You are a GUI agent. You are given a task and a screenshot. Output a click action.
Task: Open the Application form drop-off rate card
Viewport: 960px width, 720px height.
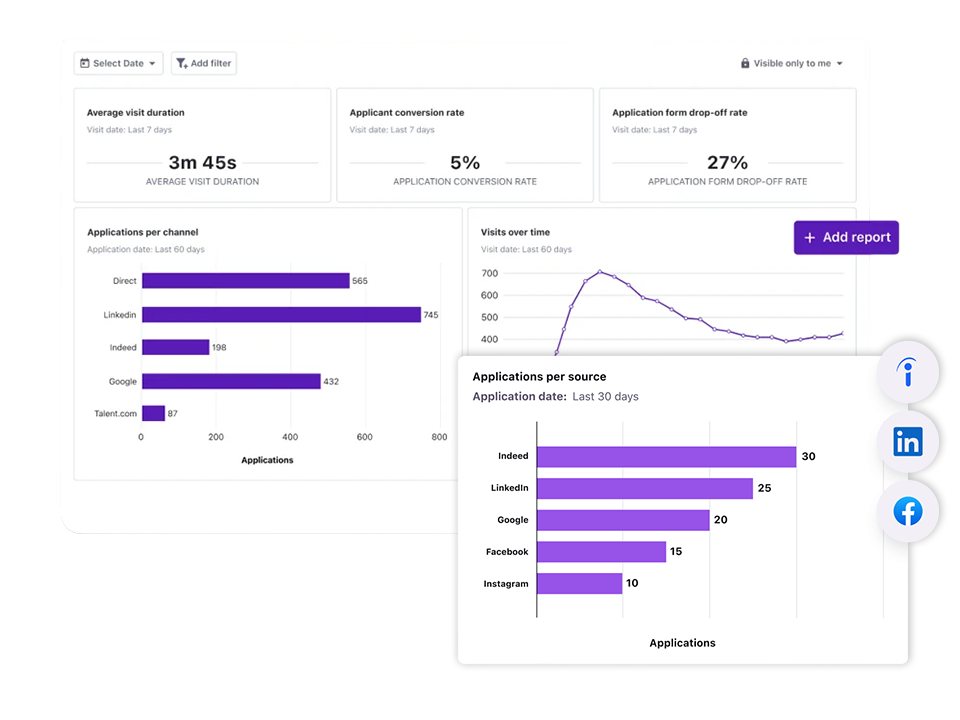[727, 145]
